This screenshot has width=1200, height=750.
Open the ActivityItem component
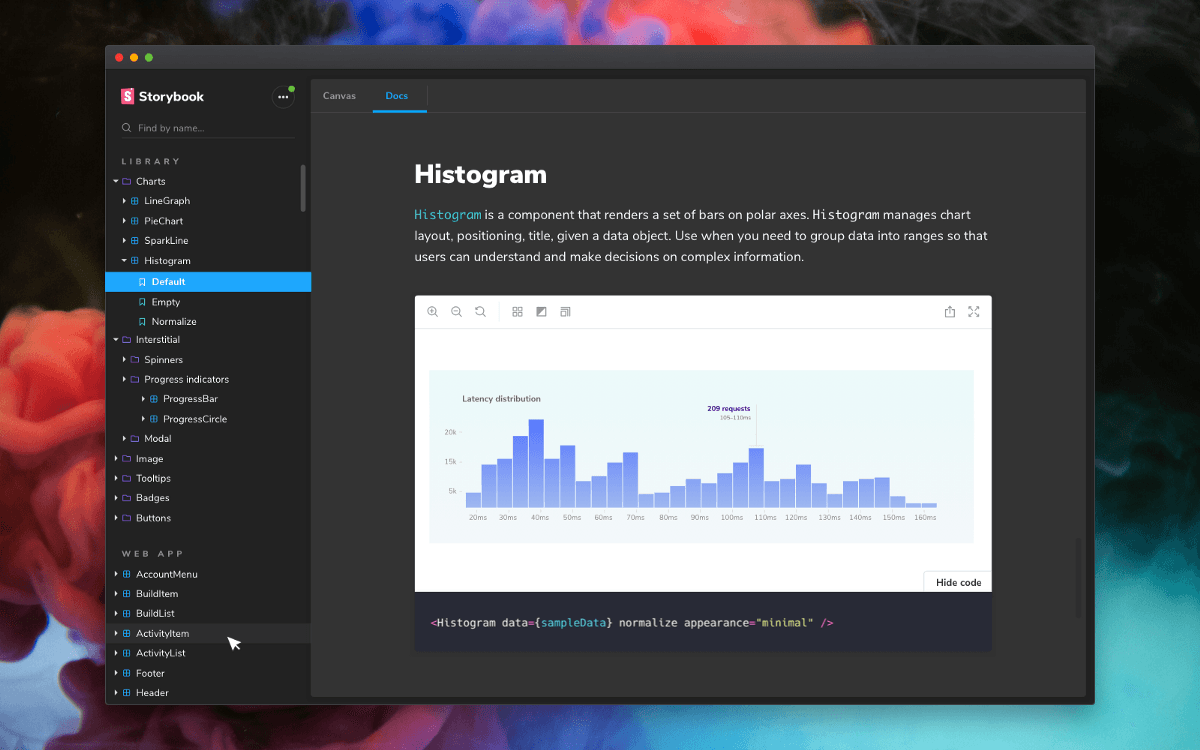(208, 634)
